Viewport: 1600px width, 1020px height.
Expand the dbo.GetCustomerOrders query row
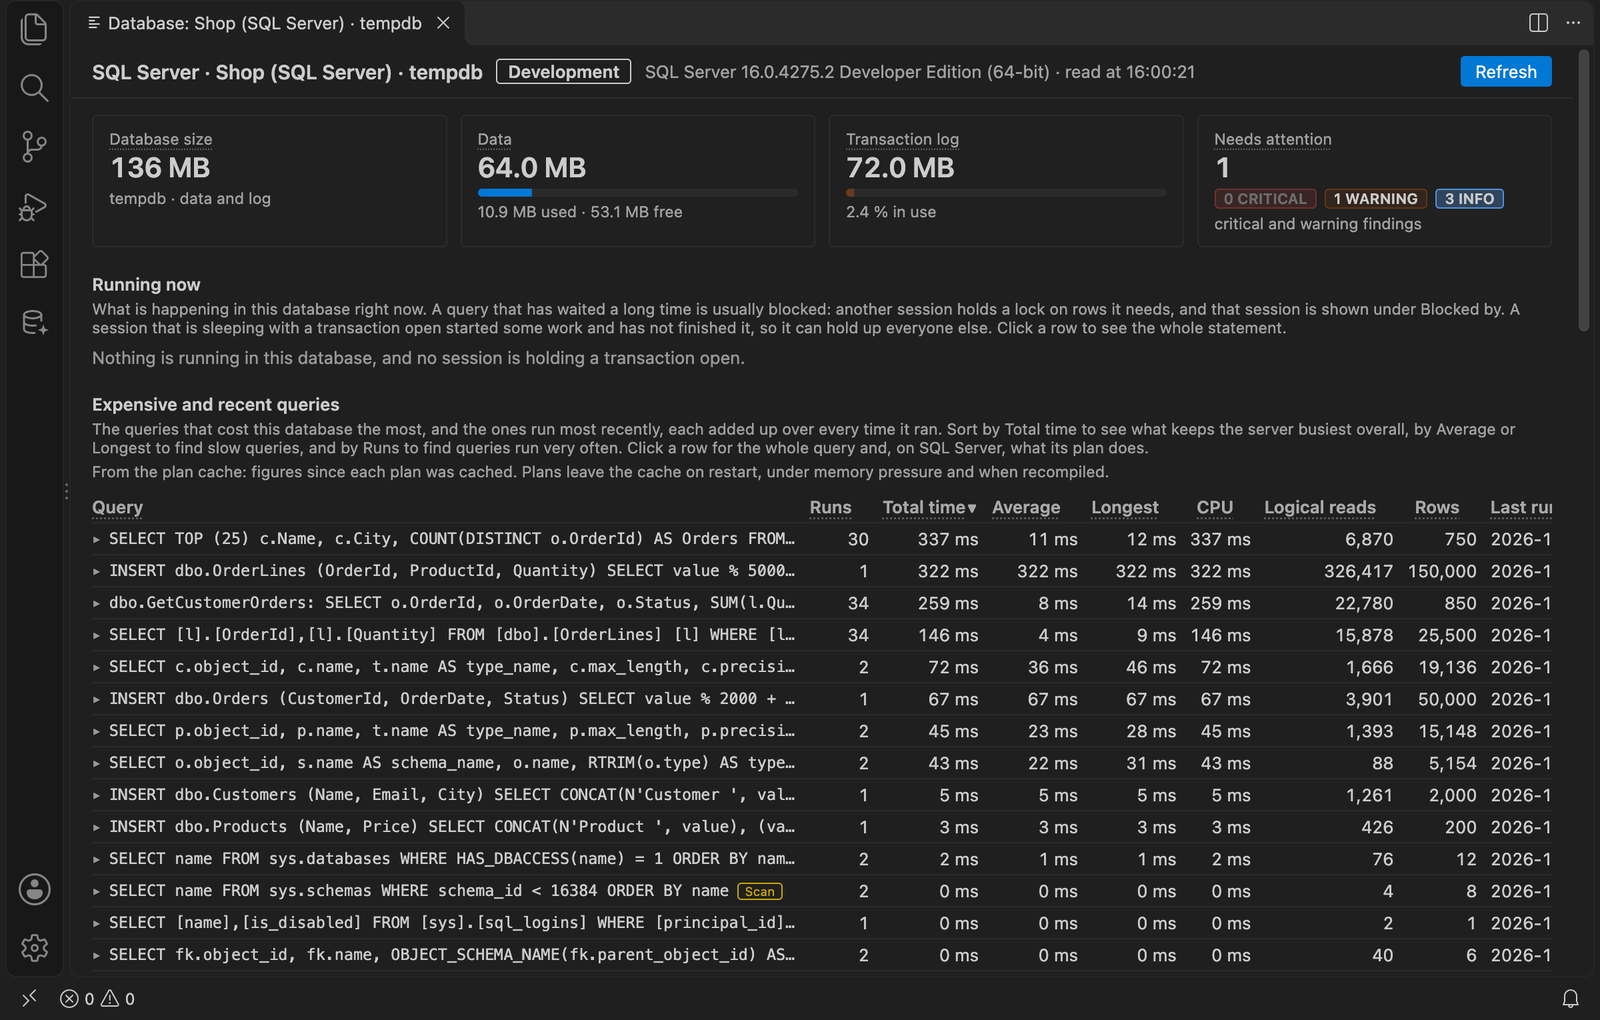click(821, 603)
